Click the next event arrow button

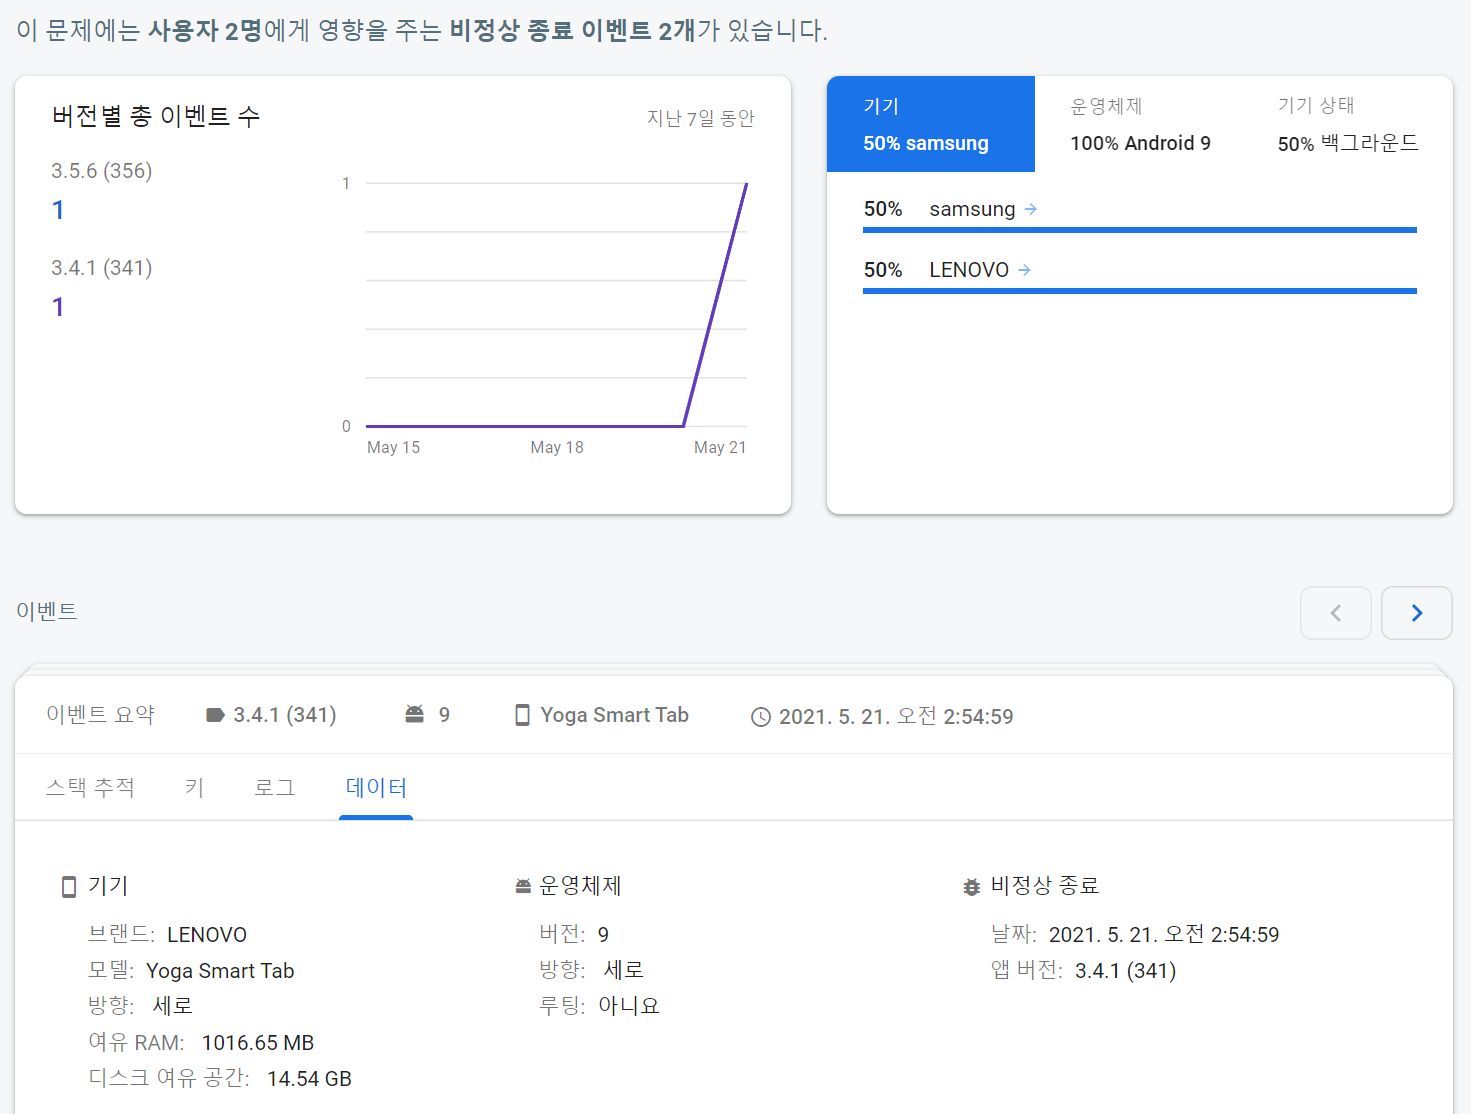coord(1416,613)
